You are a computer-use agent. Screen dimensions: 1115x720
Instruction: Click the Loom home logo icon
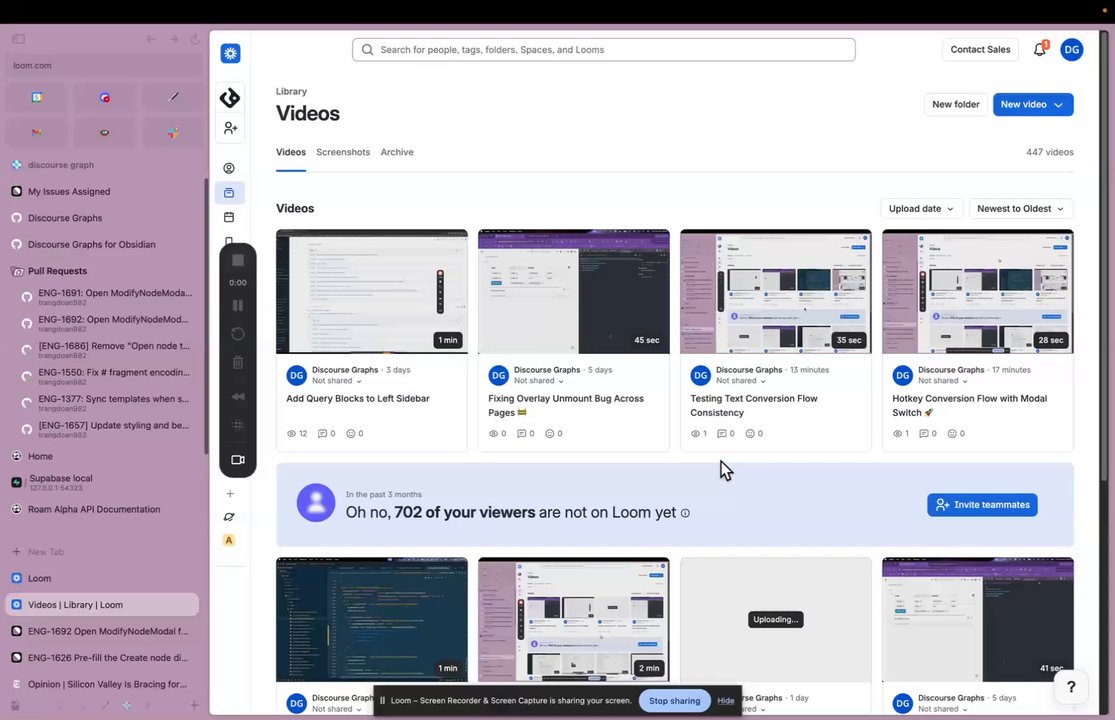(x=230, y=53)
